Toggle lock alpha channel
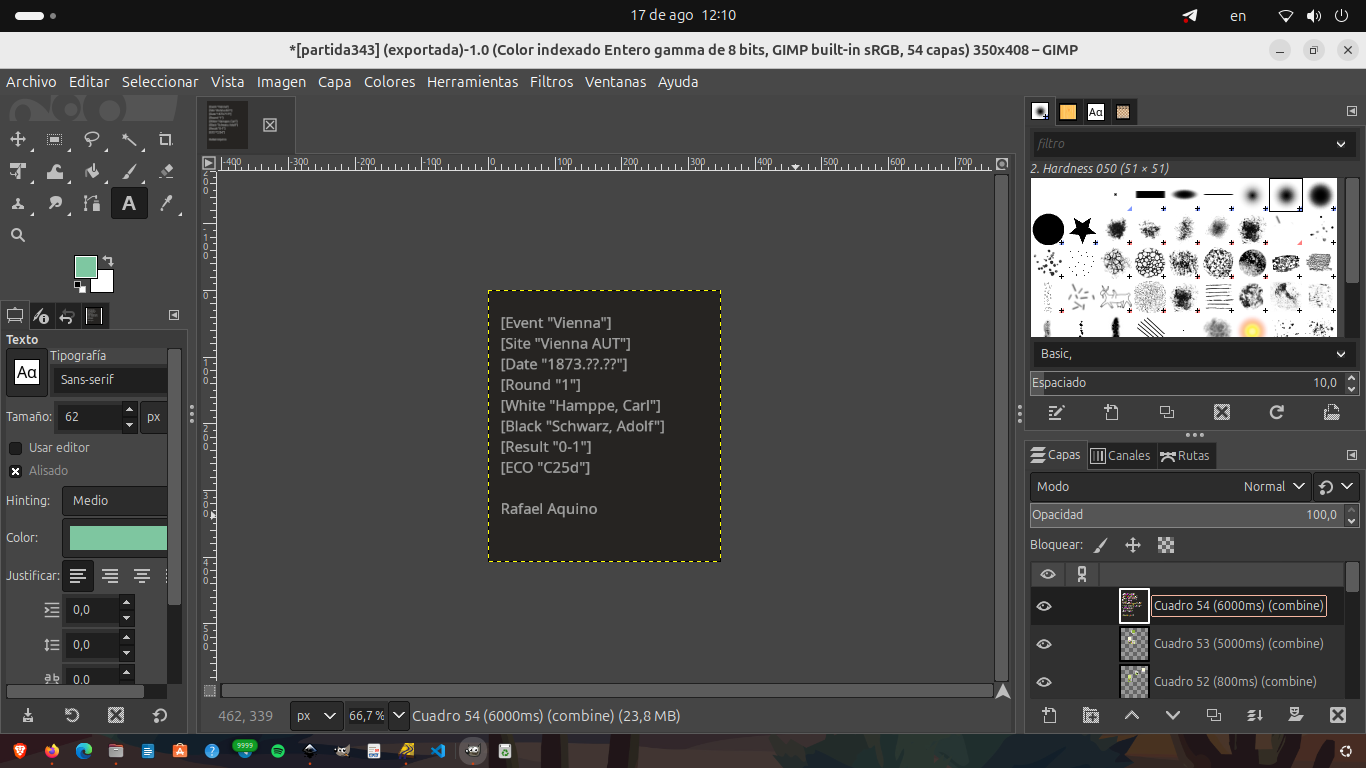Viewport: 1366px width, 768px height. [x=1165, y=545]
